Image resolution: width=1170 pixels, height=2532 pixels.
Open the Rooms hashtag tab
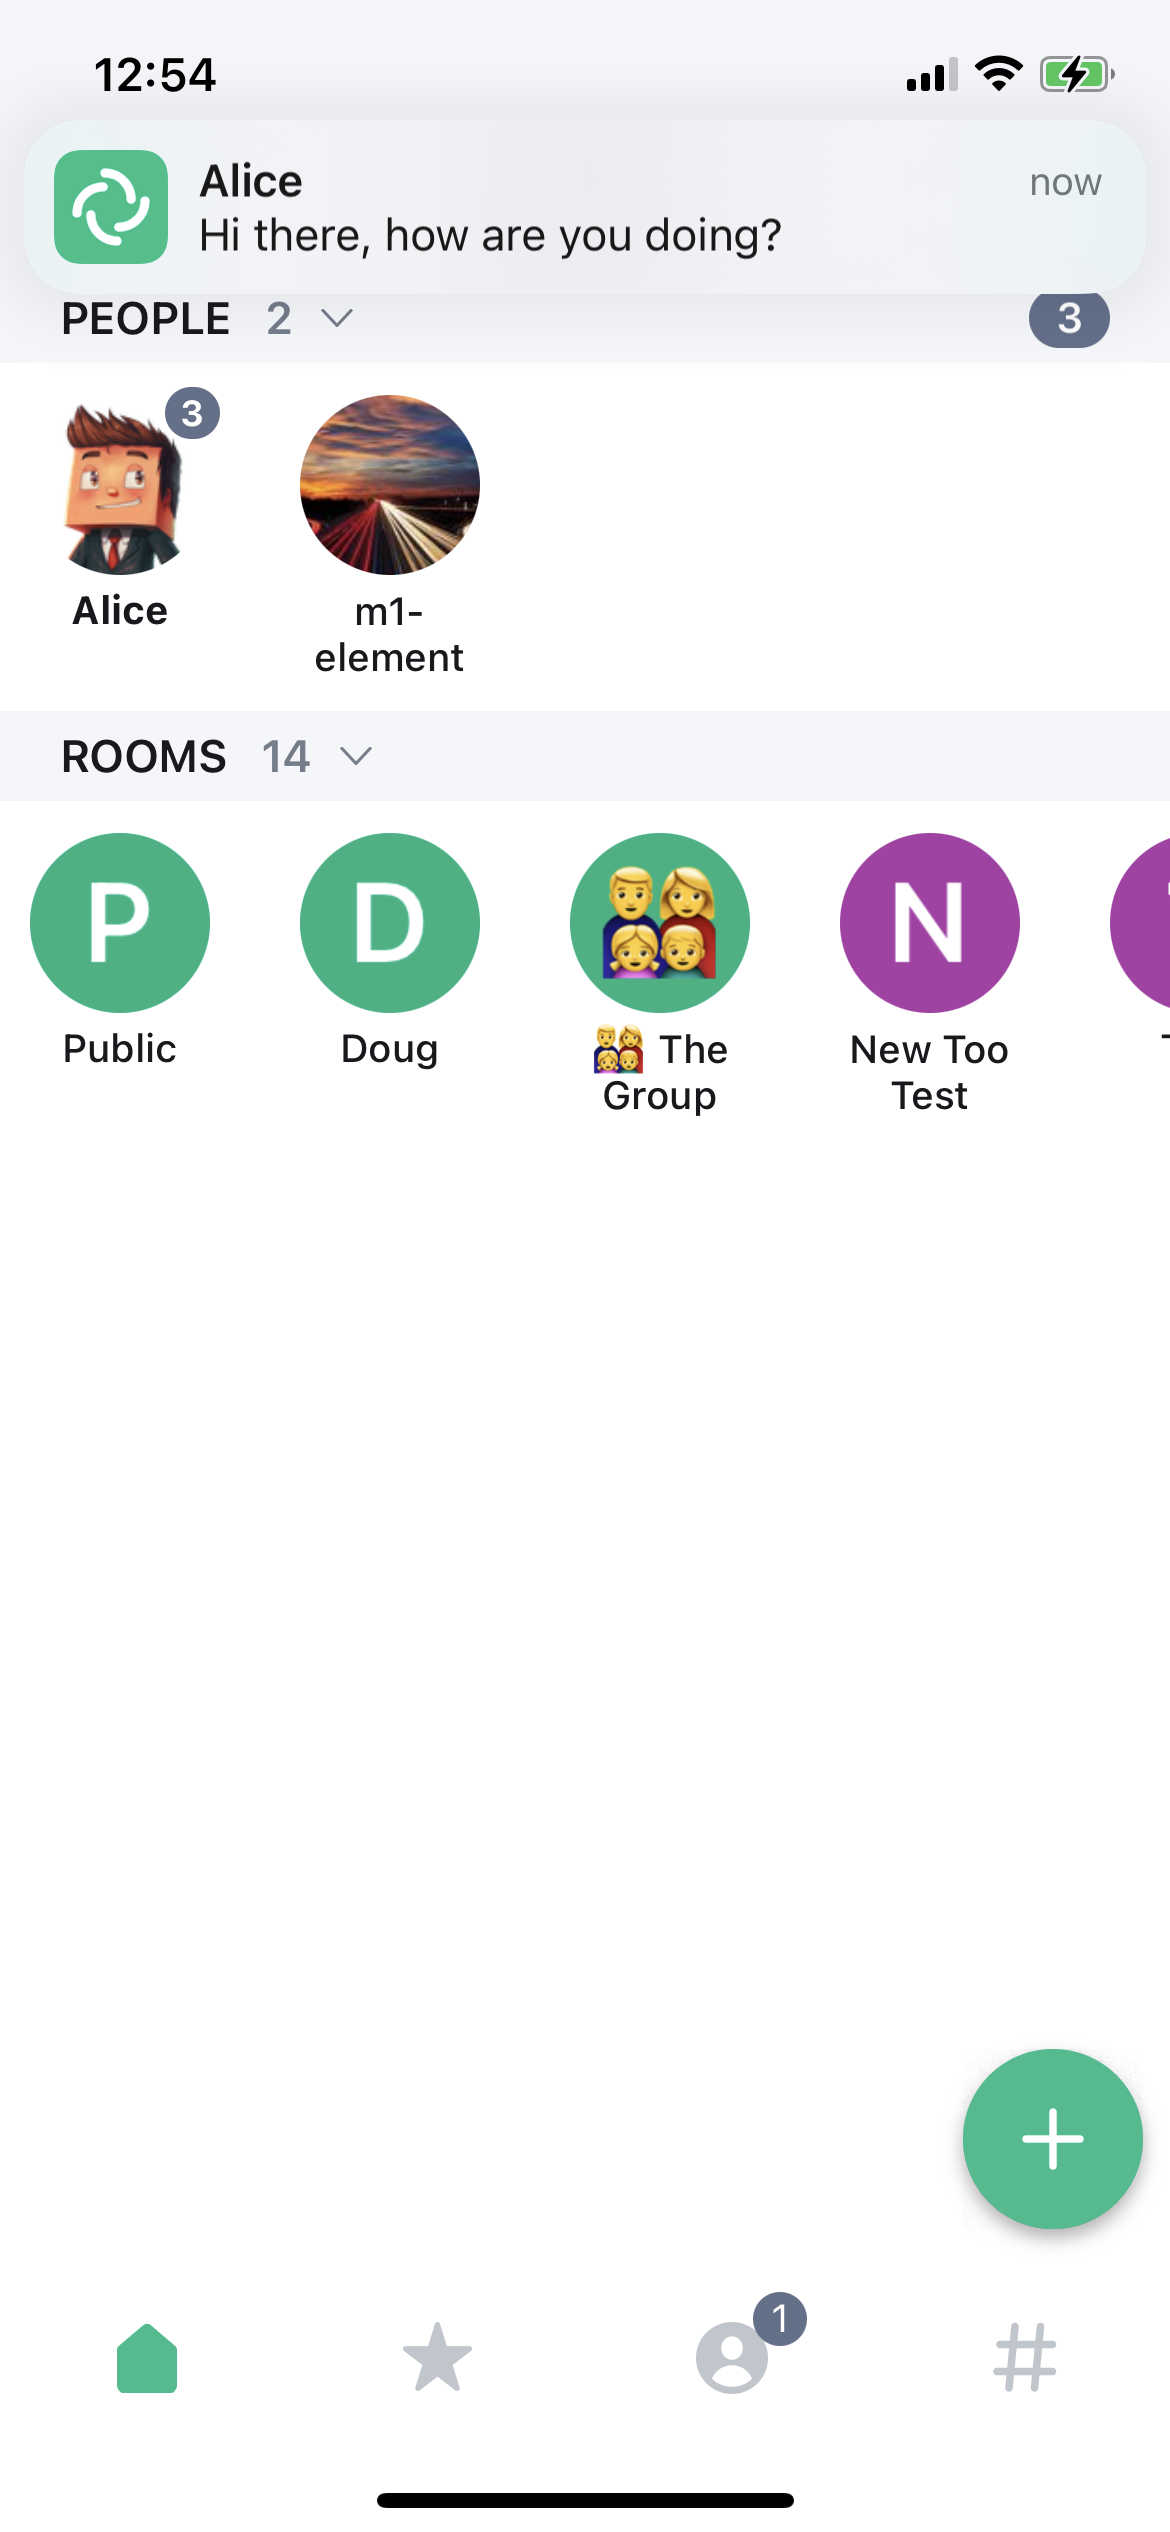[1025, 2358]
